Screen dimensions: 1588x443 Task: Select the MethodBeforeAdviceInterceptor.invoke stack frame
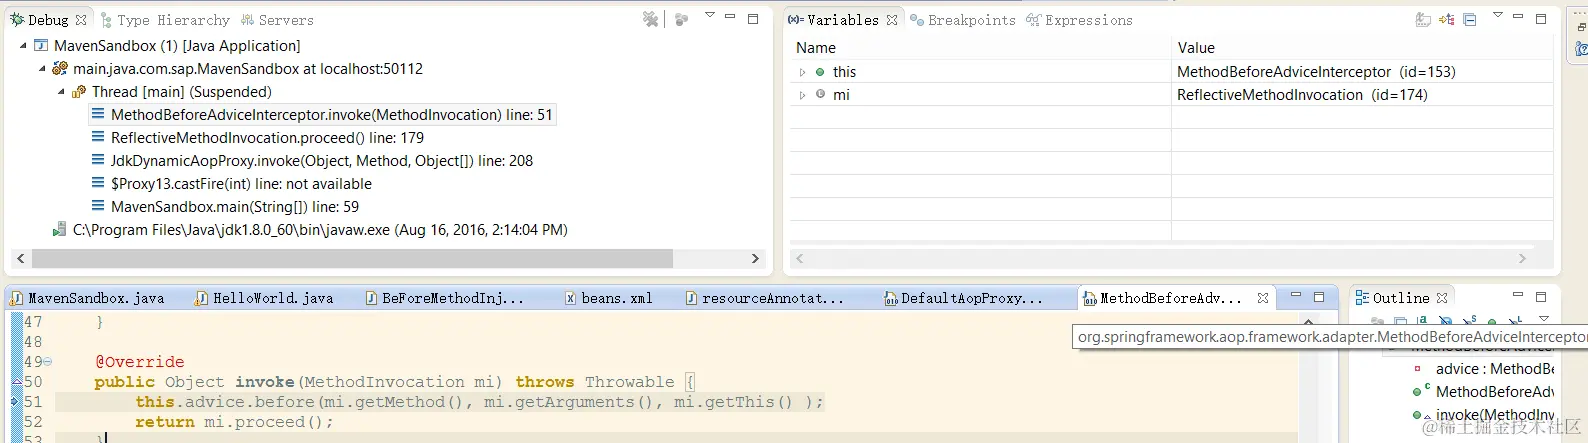point(322,115)
